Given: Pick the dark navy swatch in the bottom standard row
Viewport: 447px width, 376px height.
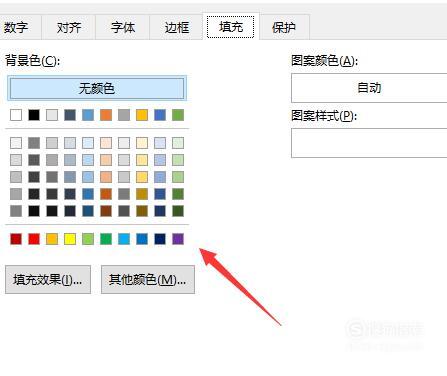Looking at the screenshot, I should tap(160, 239).
